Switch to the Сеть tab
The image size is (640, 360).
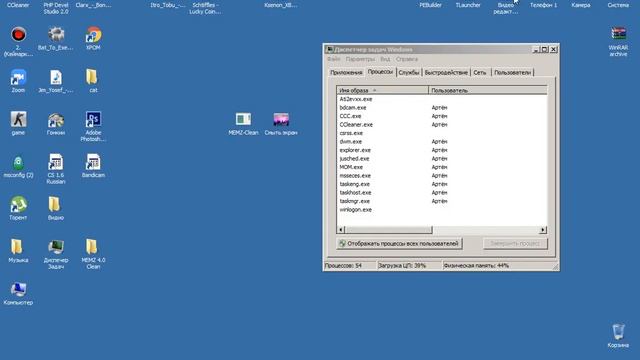[x=480, y=72]
